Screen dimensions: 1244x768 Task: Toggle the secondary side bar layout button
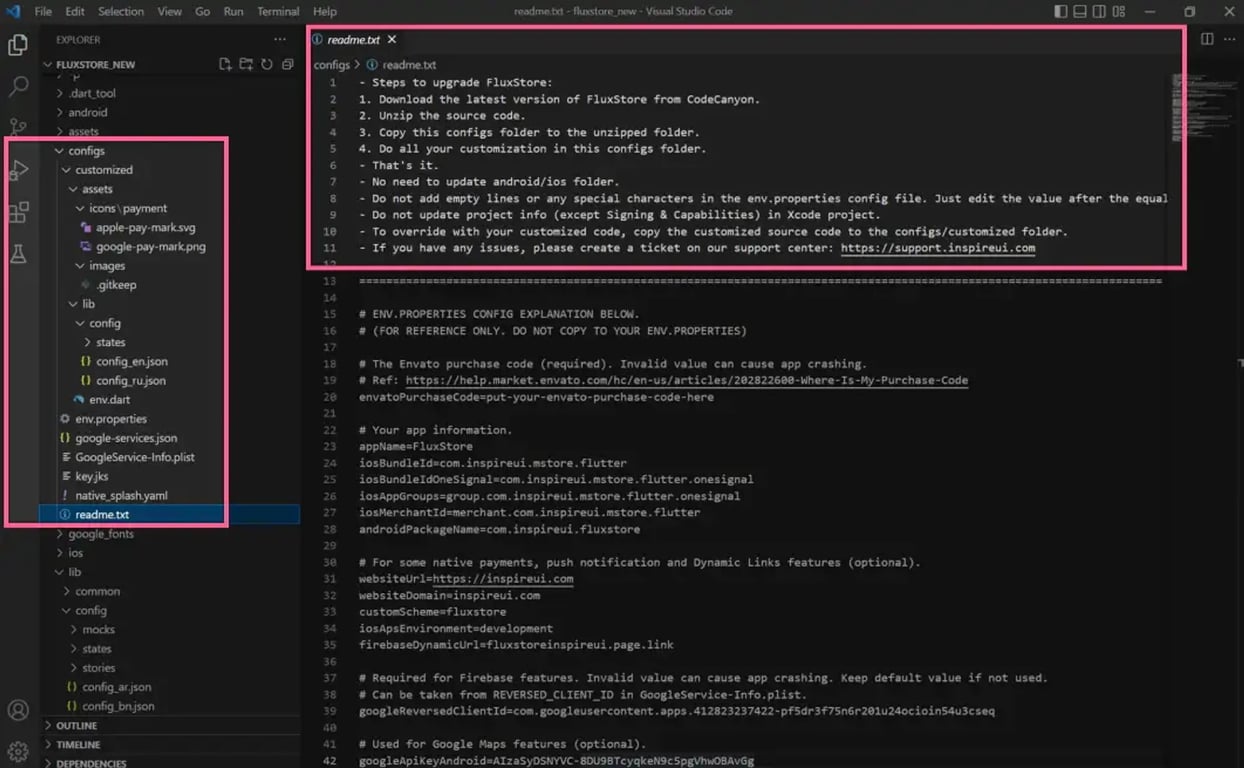point(1099,12)
